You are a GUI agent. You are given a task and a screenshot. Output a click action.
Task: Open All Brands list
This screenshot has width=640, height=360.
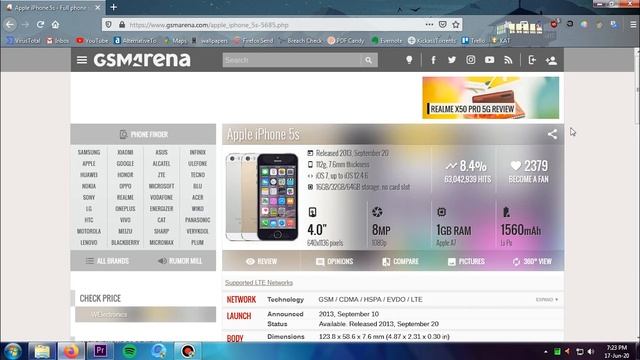click(x=107, y=261)
